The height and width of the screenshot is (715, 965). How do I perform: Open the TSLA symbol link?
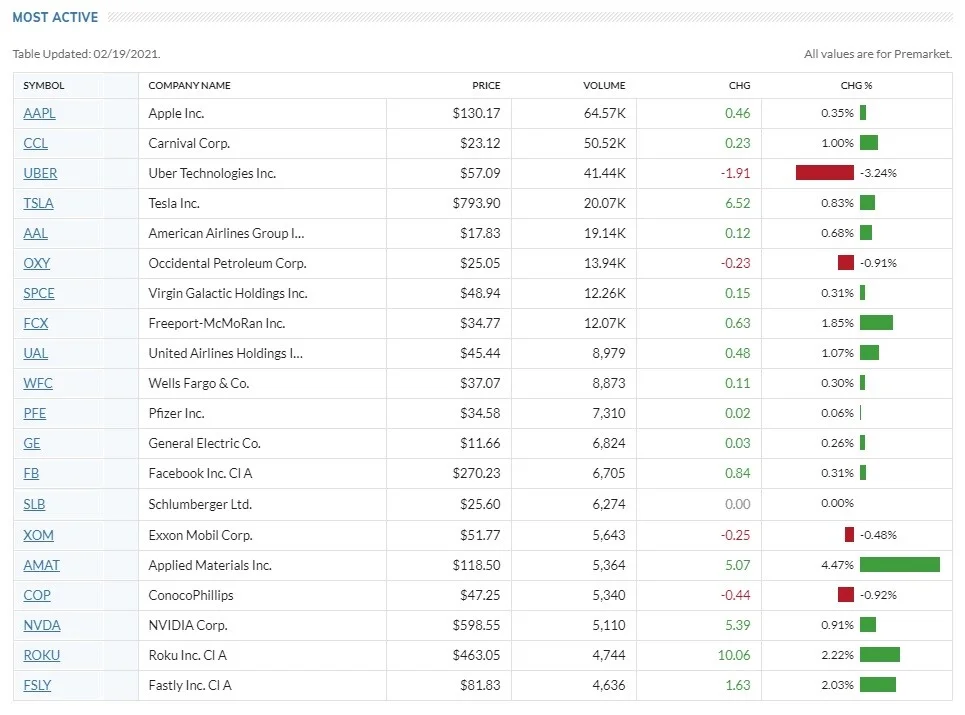pyautogui.click(x=38, y=203)
